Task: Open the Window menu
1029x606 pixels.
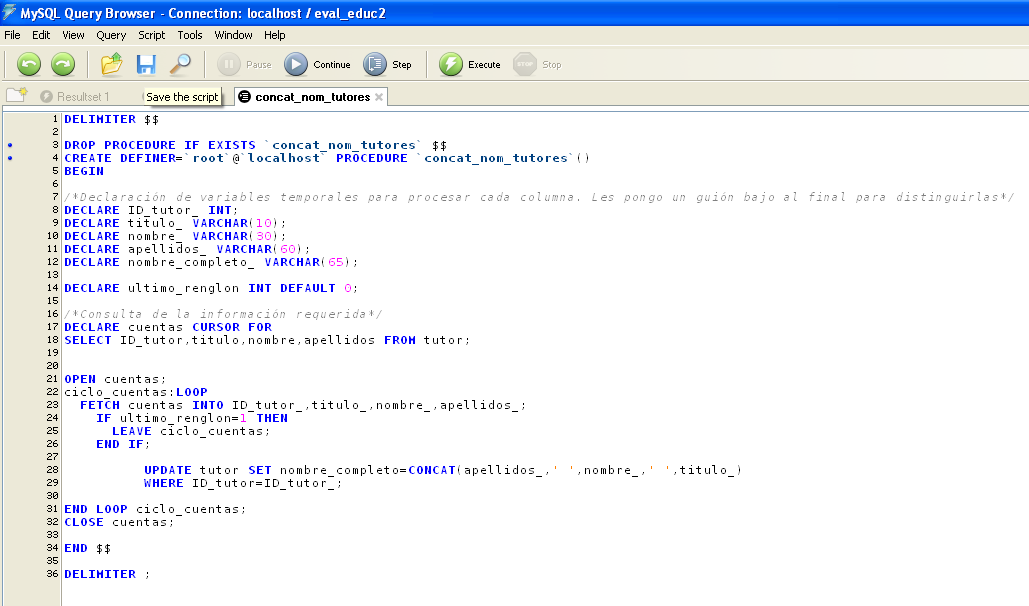Action: (x=233, y=34)
